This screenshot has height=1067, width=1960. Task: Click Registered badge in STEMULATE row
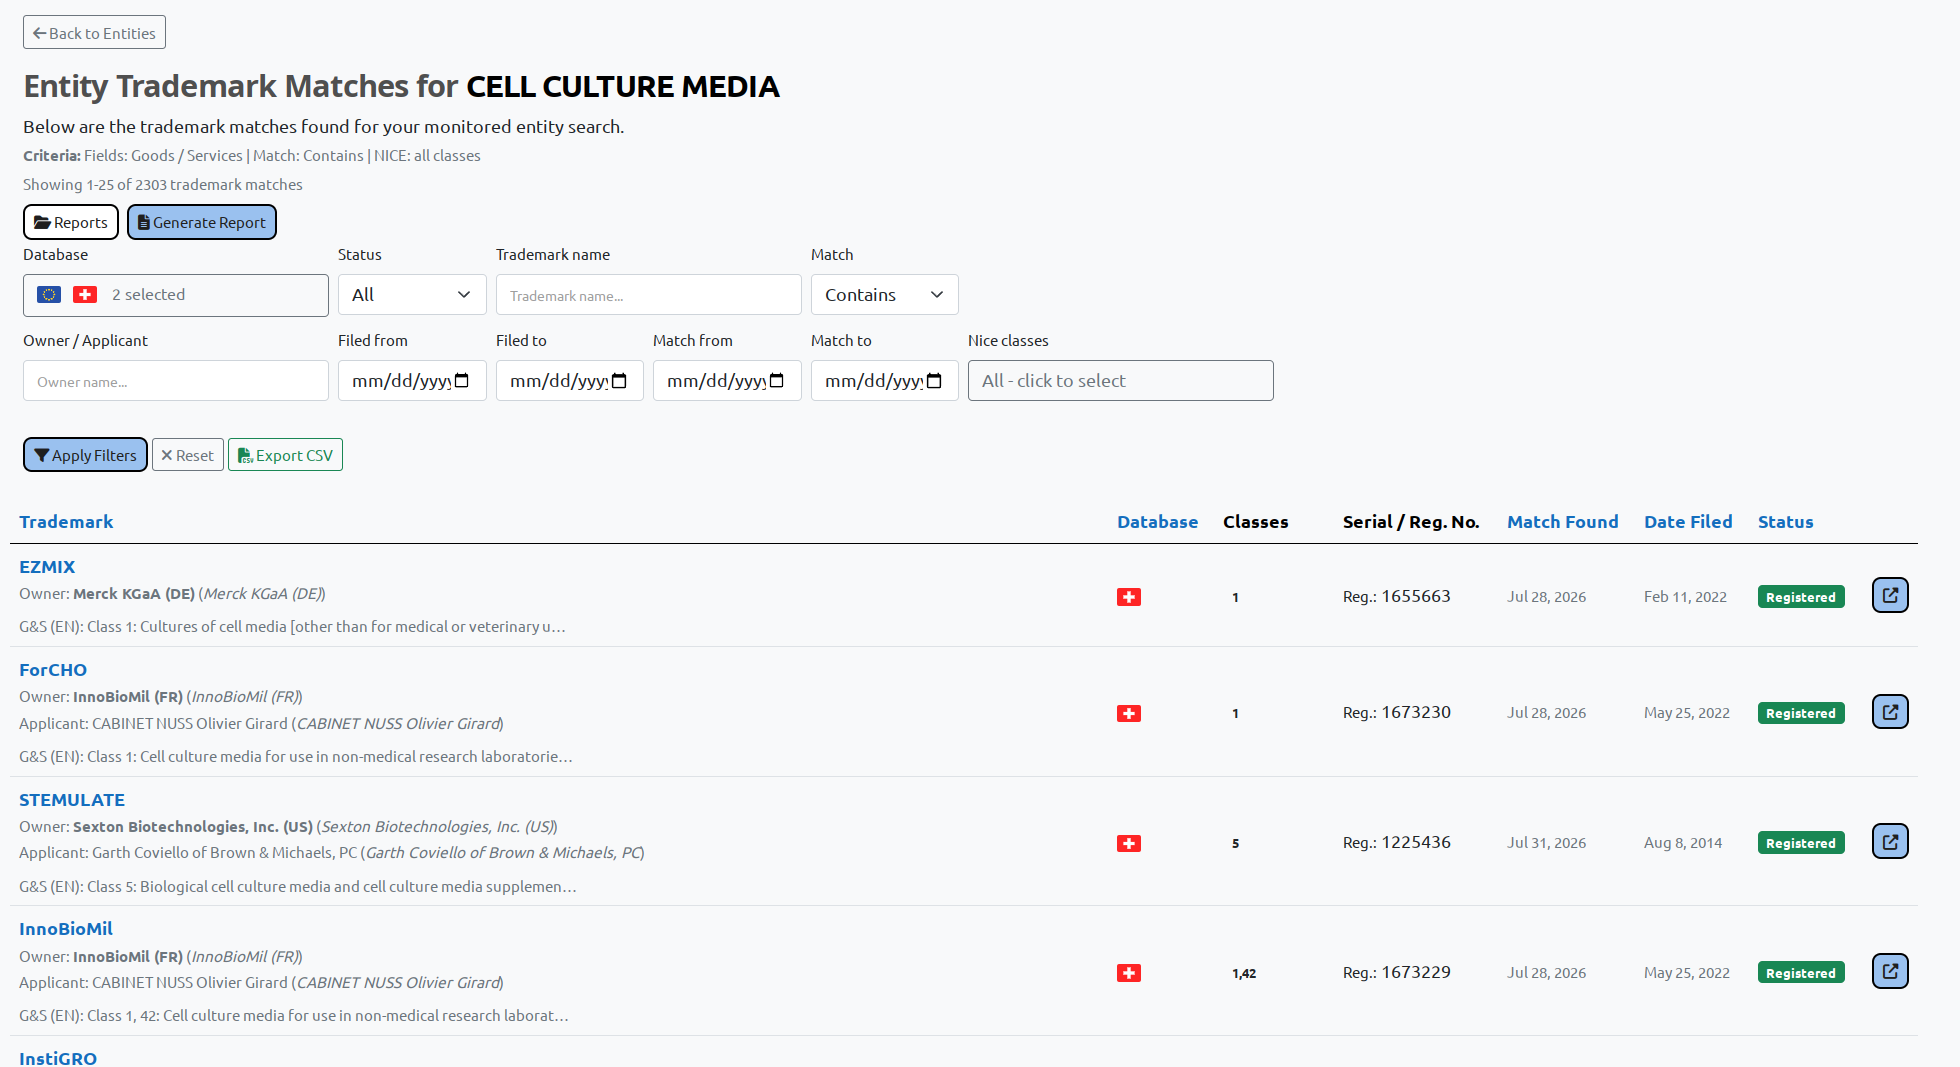coord(1801,843)
